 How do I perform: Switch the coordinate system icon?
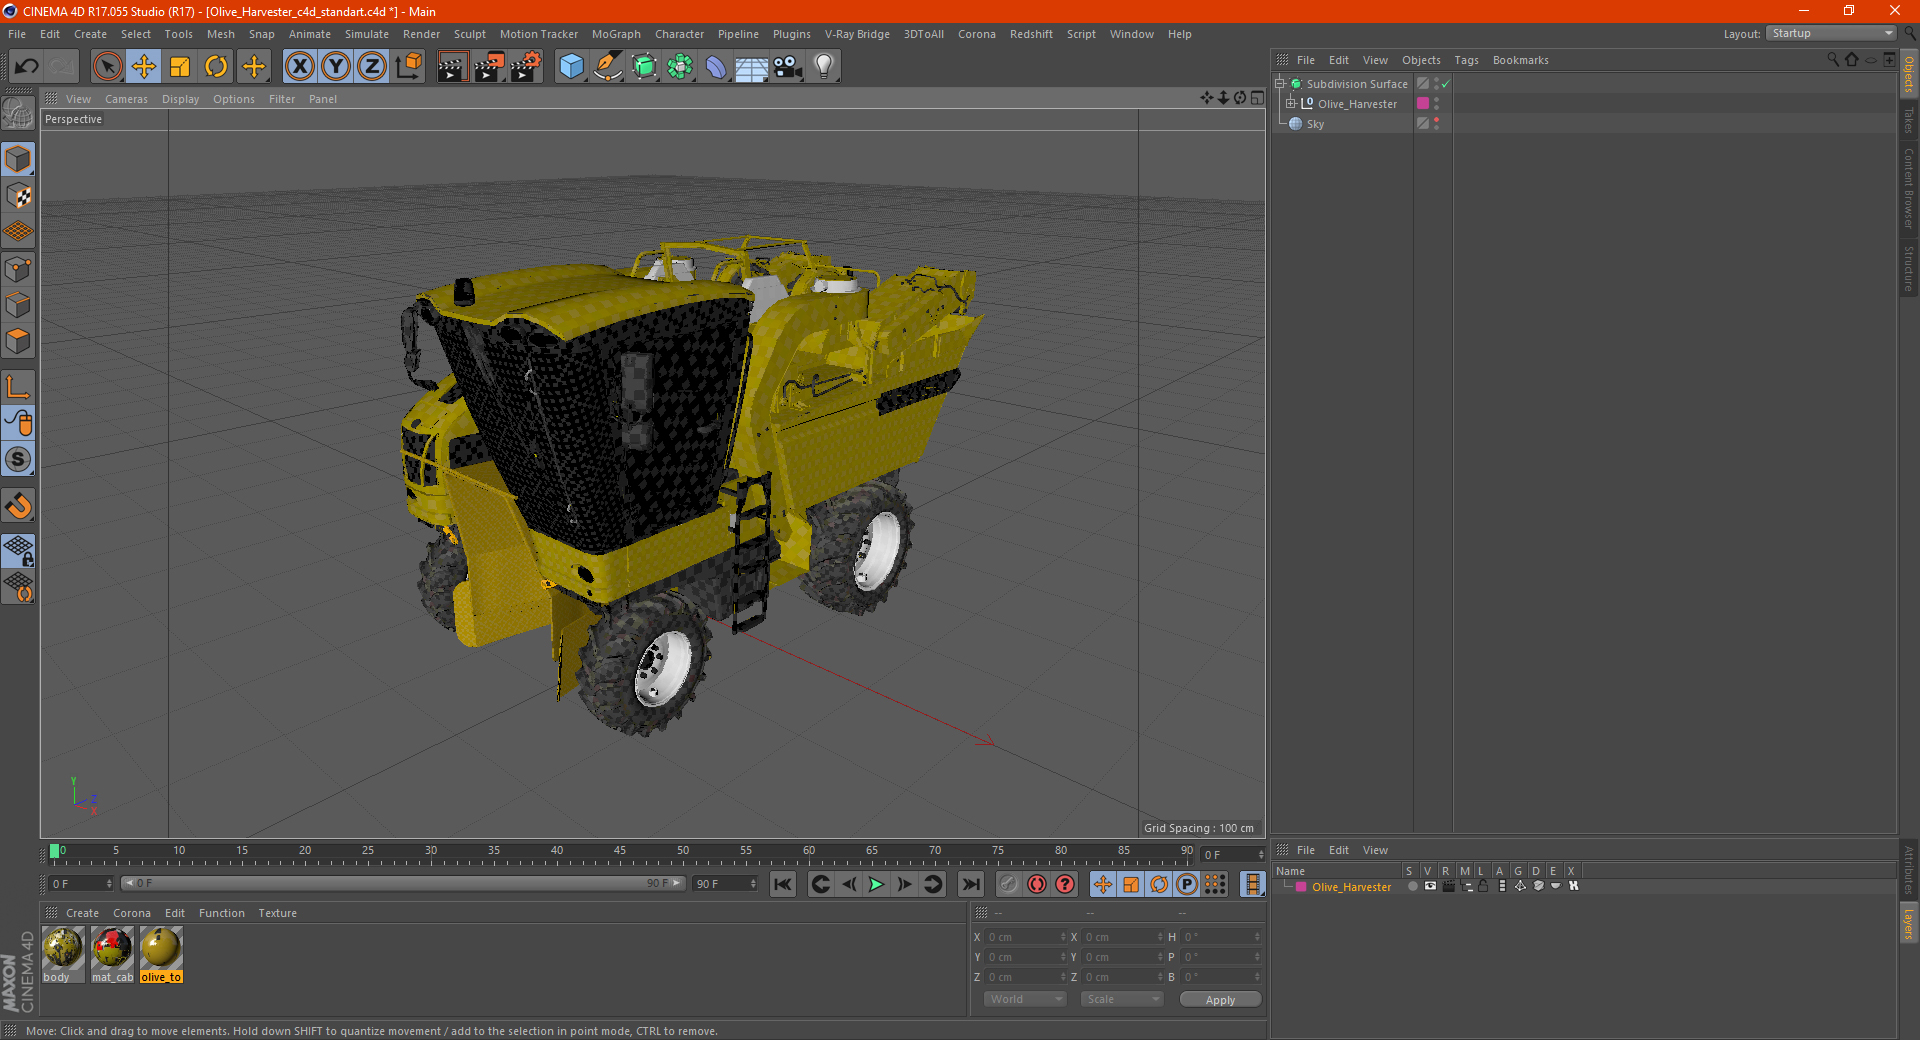(x=408, y=67)
